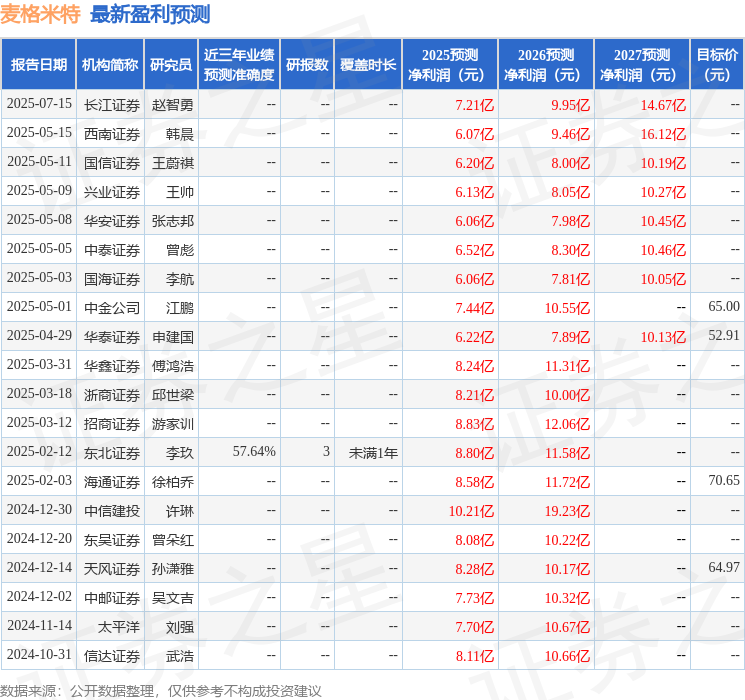The height and width of the screenshot is (700, 745).
Task: Click institution 东吴证券
Action: 112,540
